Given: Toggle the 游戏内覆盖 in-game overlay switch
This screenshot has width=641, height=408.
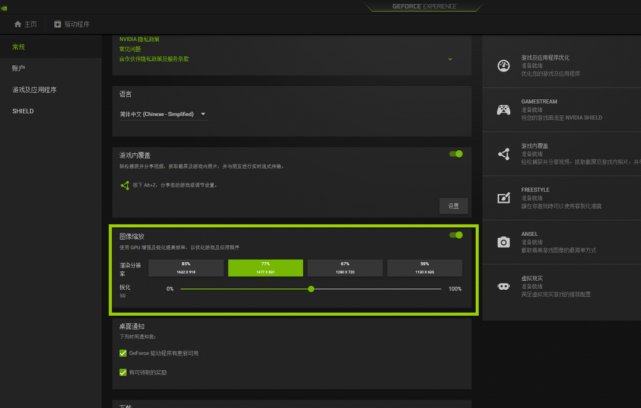Looking at the screenshot, I should (456, 154).
